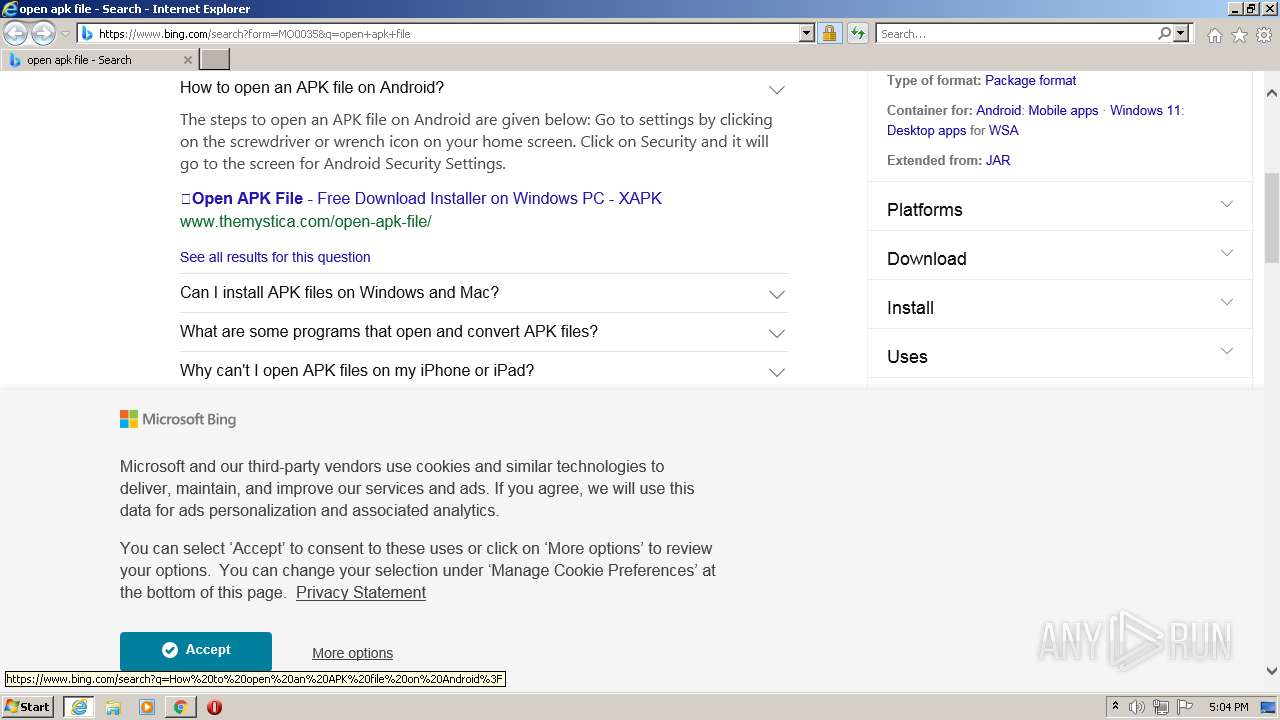
Task: Click the volume speaker tray icon
Action: point(1137,707)
